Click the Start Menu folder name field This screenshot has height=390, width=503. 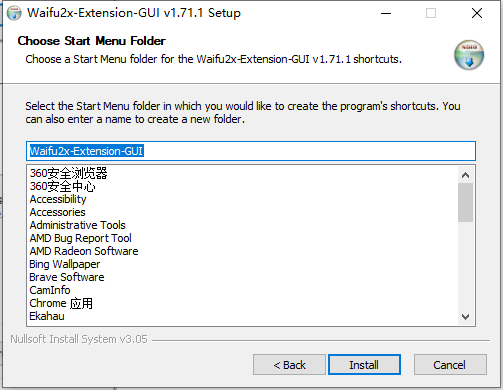click(251, 151)
